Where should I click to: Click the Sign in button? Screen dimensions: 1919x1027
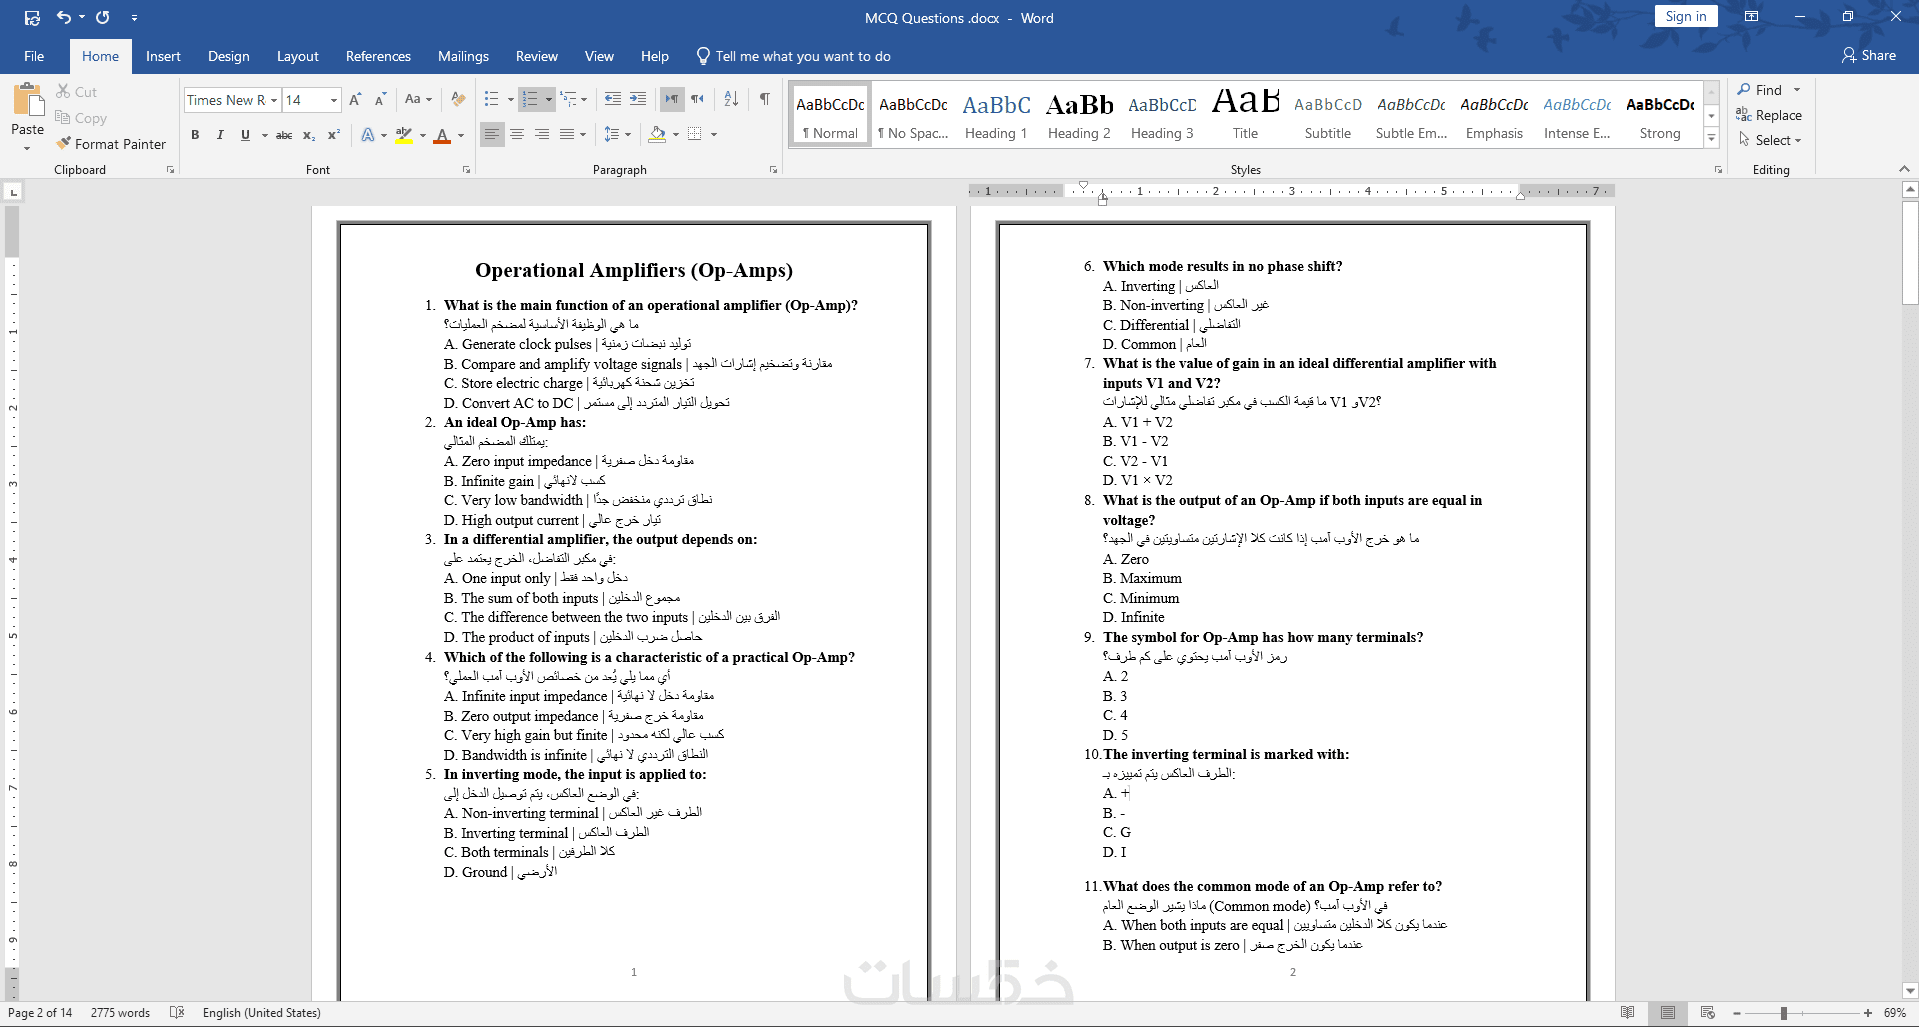pyautogui.click(x=1686, y=16)
